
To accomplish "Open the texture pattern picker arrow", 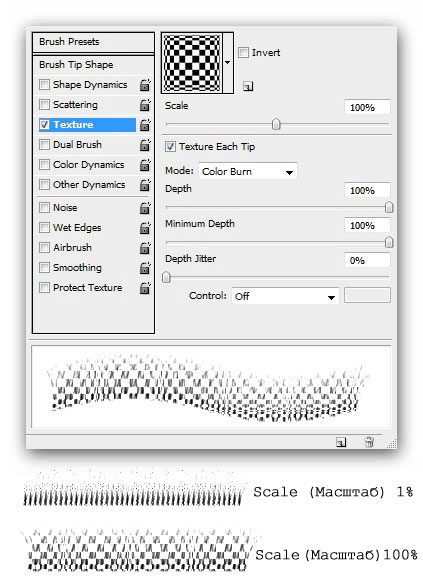I will pos(228,62).
